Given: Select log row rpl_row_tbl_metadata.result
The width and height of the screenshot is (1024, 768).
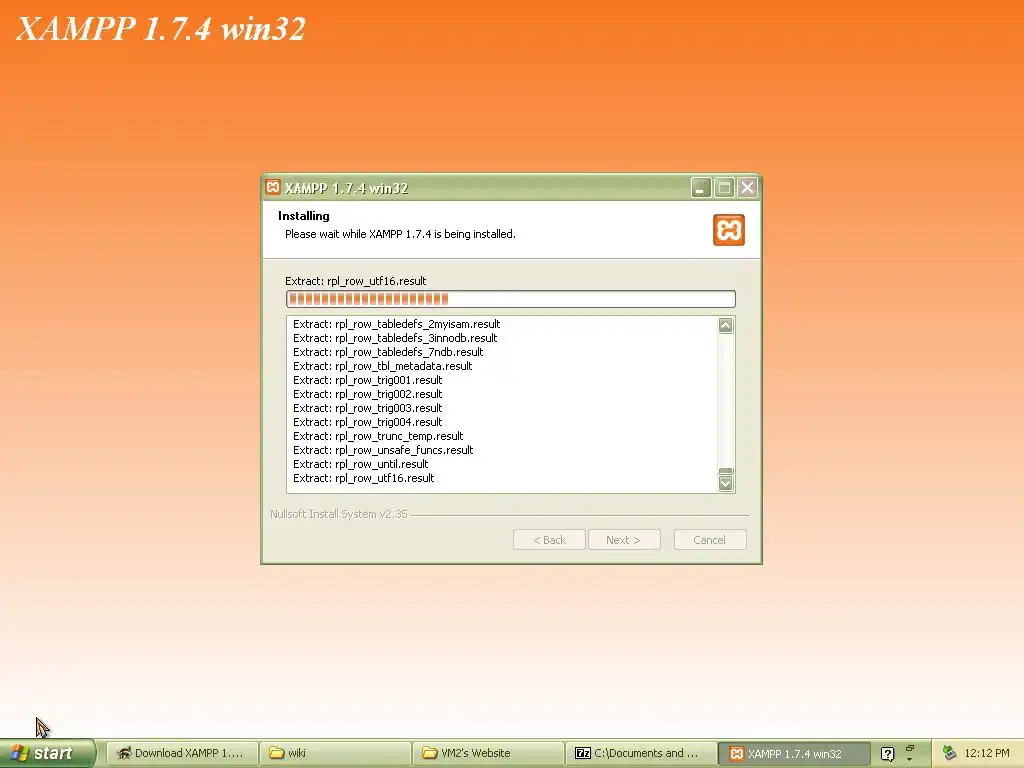Looking at the screenshot, I should (x=383, y=366).
